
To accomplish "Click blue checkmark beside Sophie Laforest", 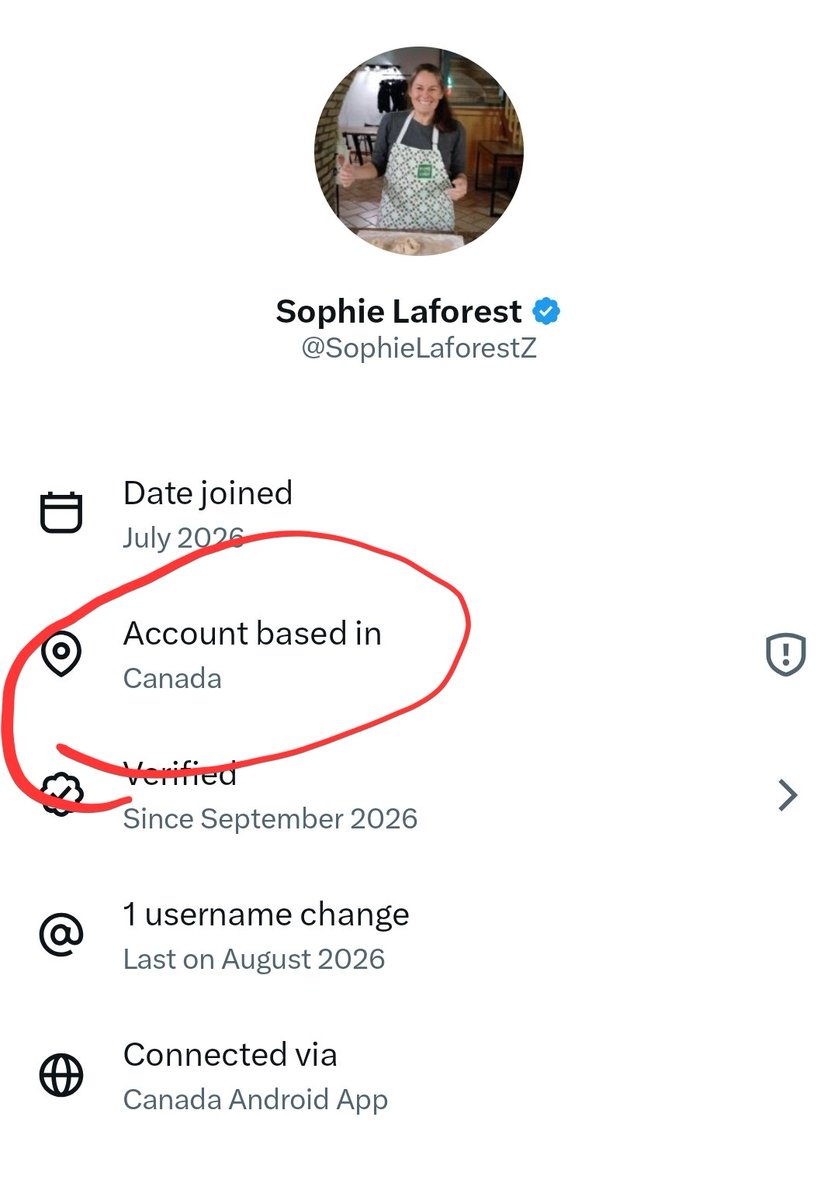I will (545, 311).
